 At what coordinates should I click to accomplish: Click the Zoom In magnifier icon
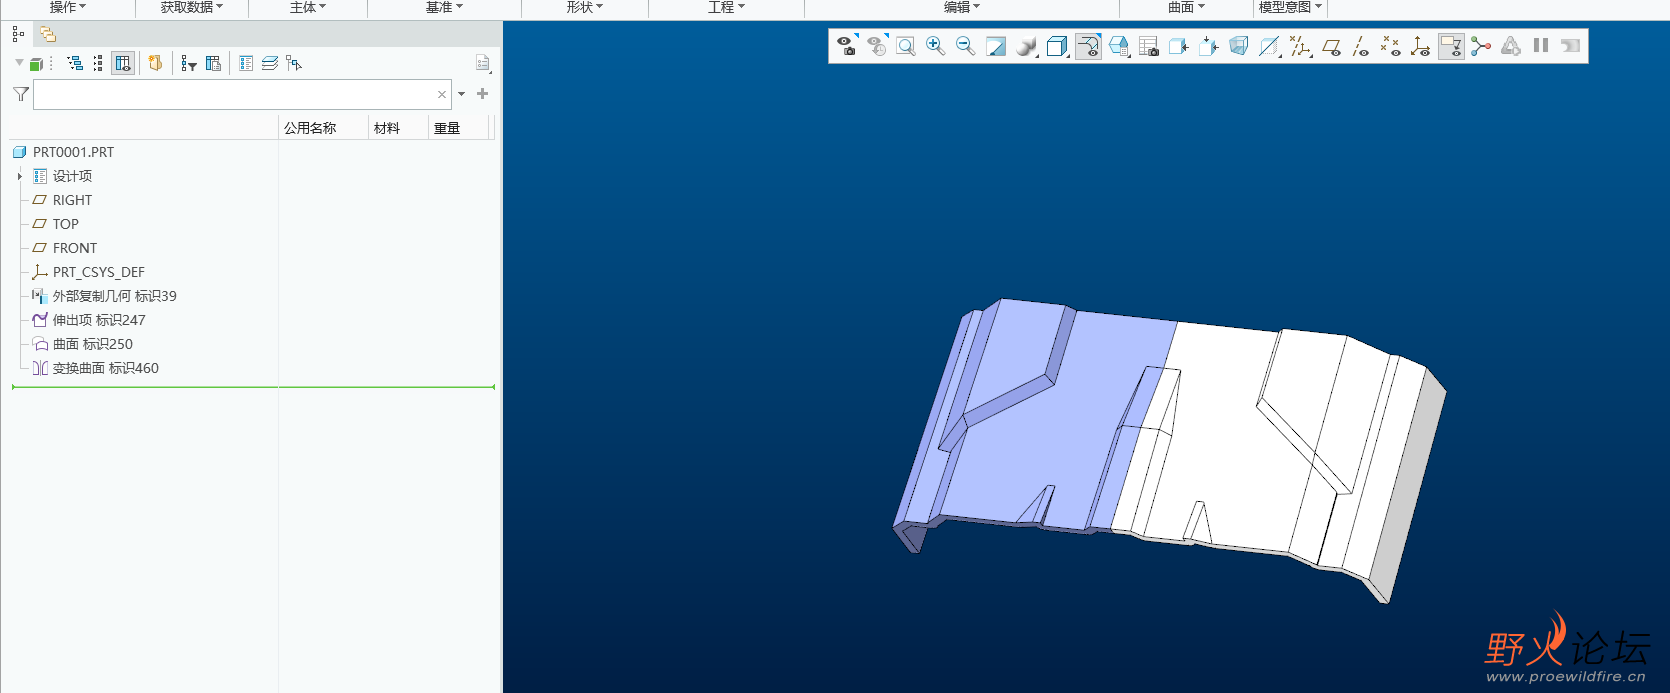(935, 46)
